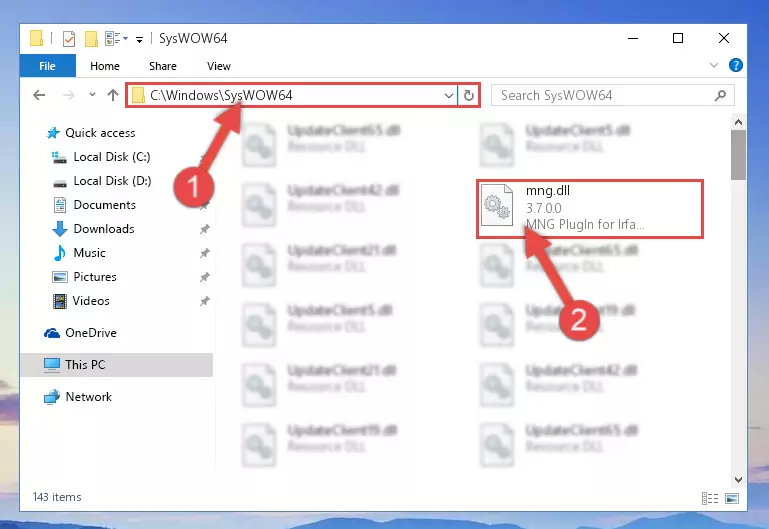Click the scrollbar down arrow
The height and width of the screenshot is (529, 769).
click(x=738, y=479)
